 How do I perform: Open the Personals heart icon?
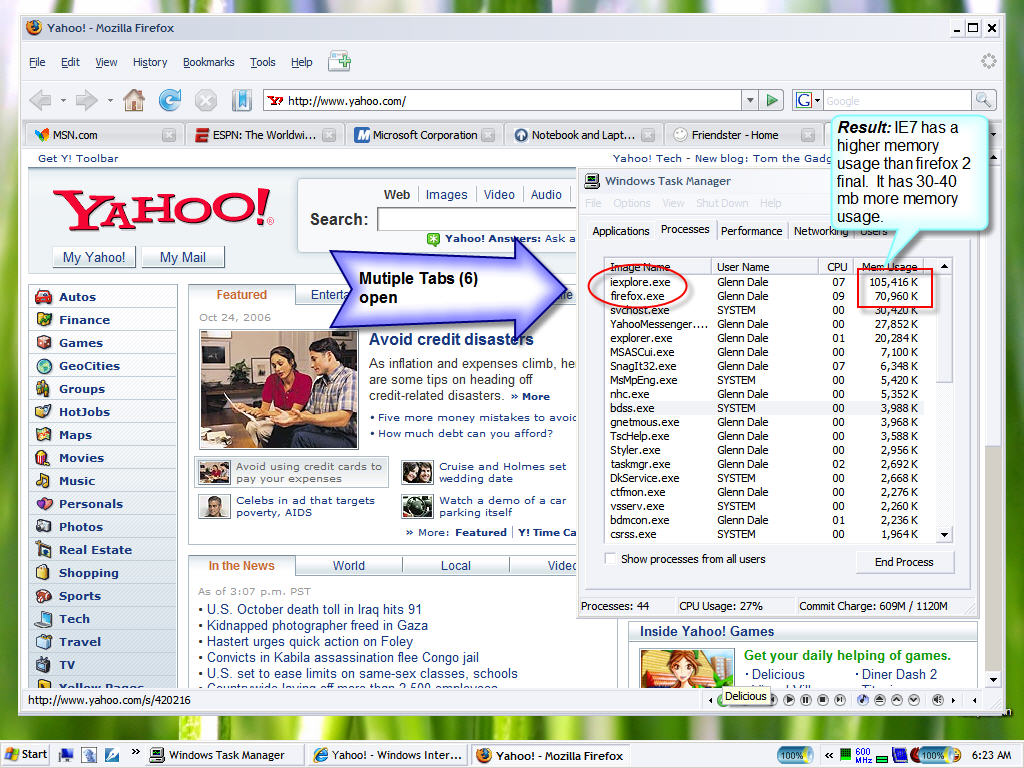point(44,504)
